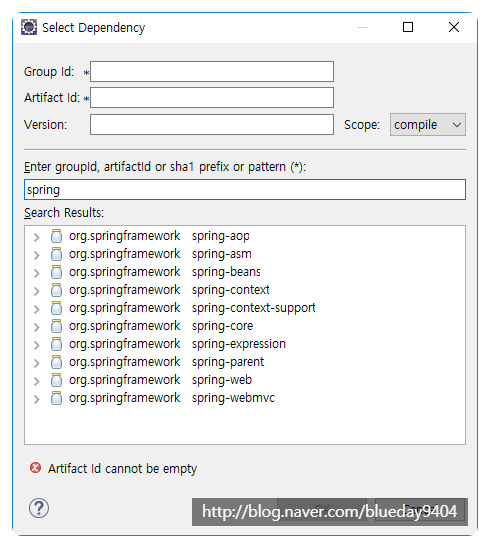Click the jar icon beside spring-context
Image resolution: width=490 pixels, height=548 pixels.
pyautogui.click(x=56, y=290)
